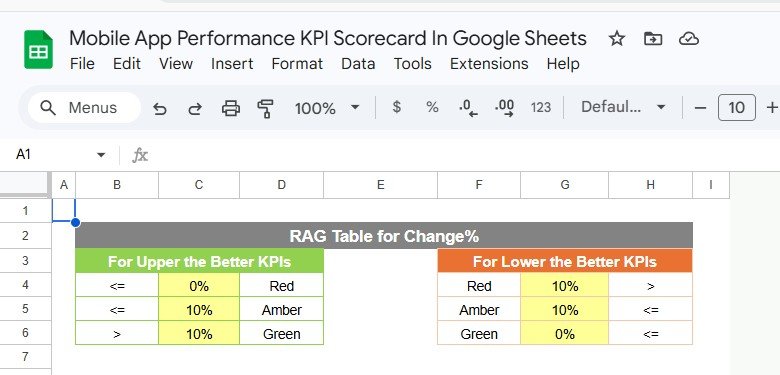Open the Help menu

(x=563, y=64)
